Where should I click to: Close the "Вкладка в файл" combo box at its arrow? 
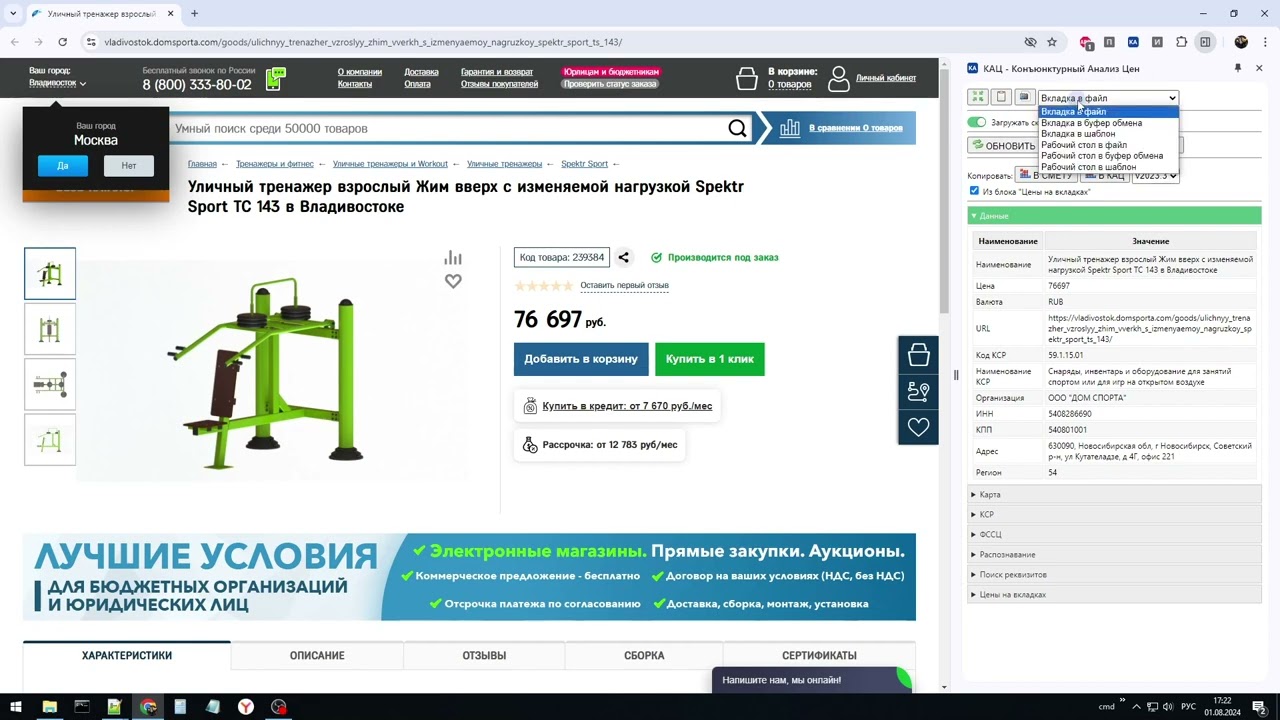tap(1172, 98)
